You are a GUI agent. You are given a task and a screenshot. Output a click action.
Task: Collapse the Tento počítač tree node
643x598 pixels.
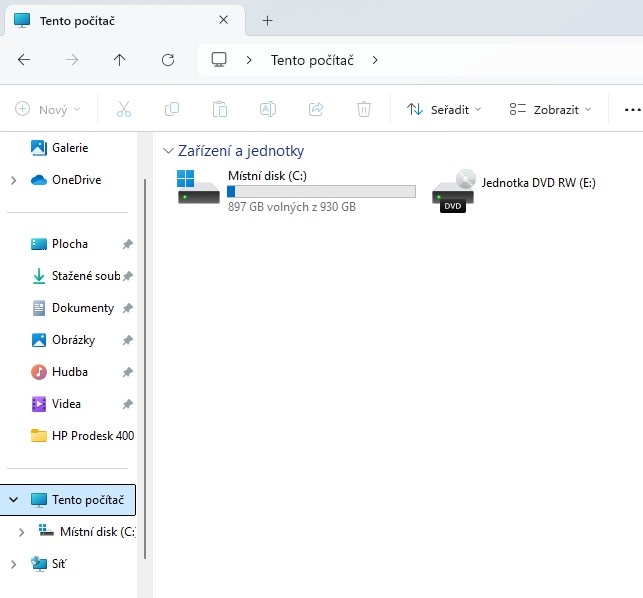(14, 500)
